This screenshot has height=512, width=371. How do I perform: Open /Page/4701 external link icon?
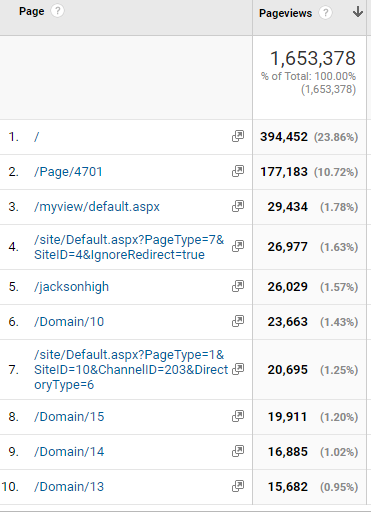(x=238, y=171)
